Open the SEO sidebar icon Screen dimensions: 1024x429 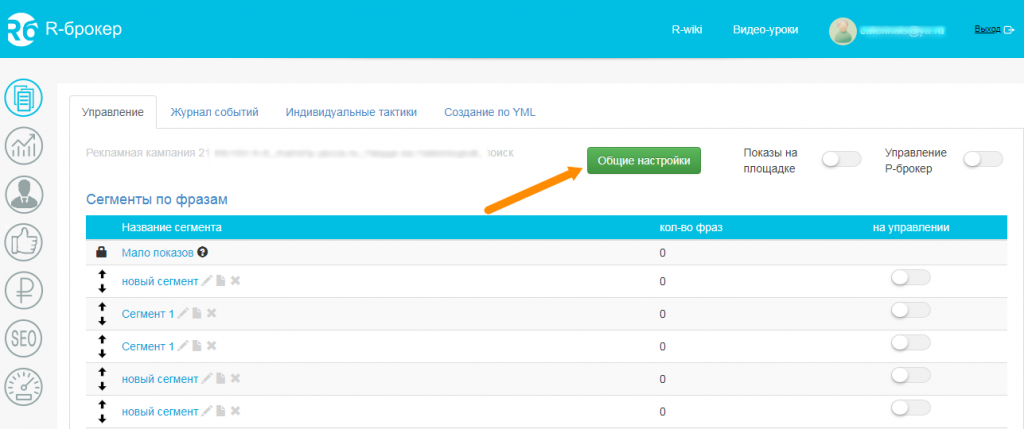(x=24, y=338)
